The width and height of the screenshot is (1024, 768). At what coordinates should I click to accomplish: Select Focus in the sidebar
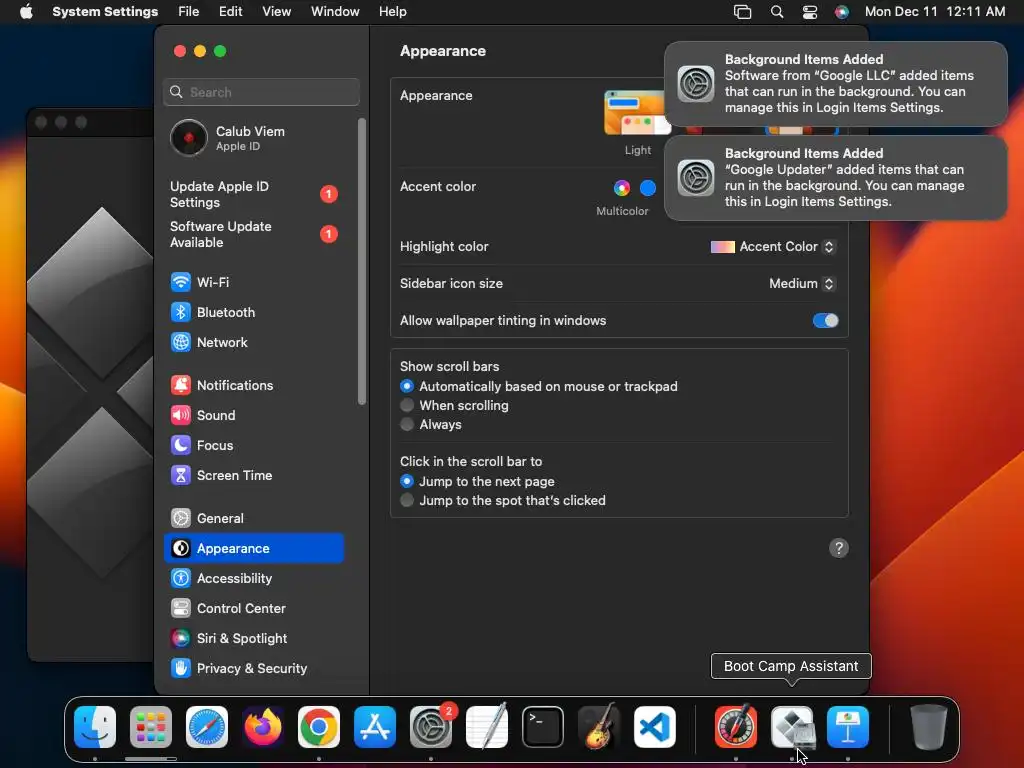[254, 445]
